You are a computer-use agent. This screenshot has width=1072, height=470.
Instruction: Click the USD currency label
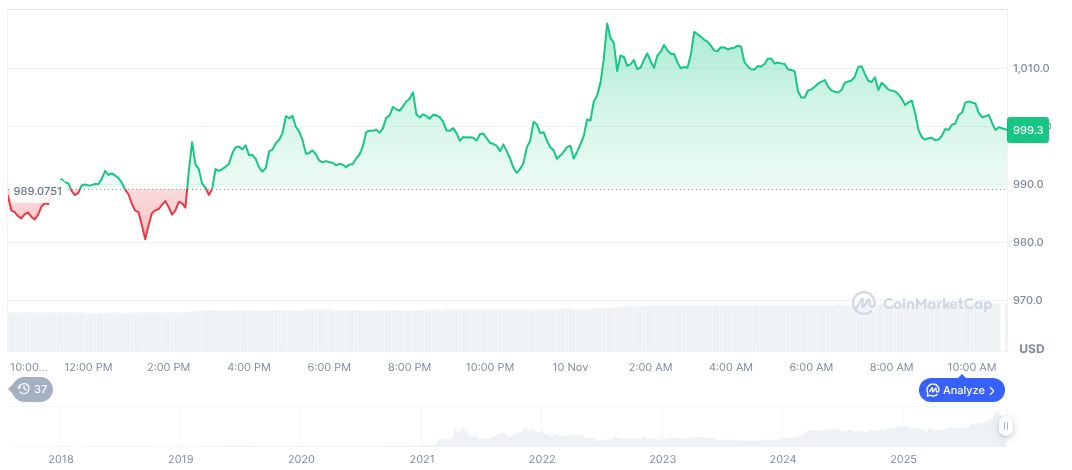coord(1031,349)
